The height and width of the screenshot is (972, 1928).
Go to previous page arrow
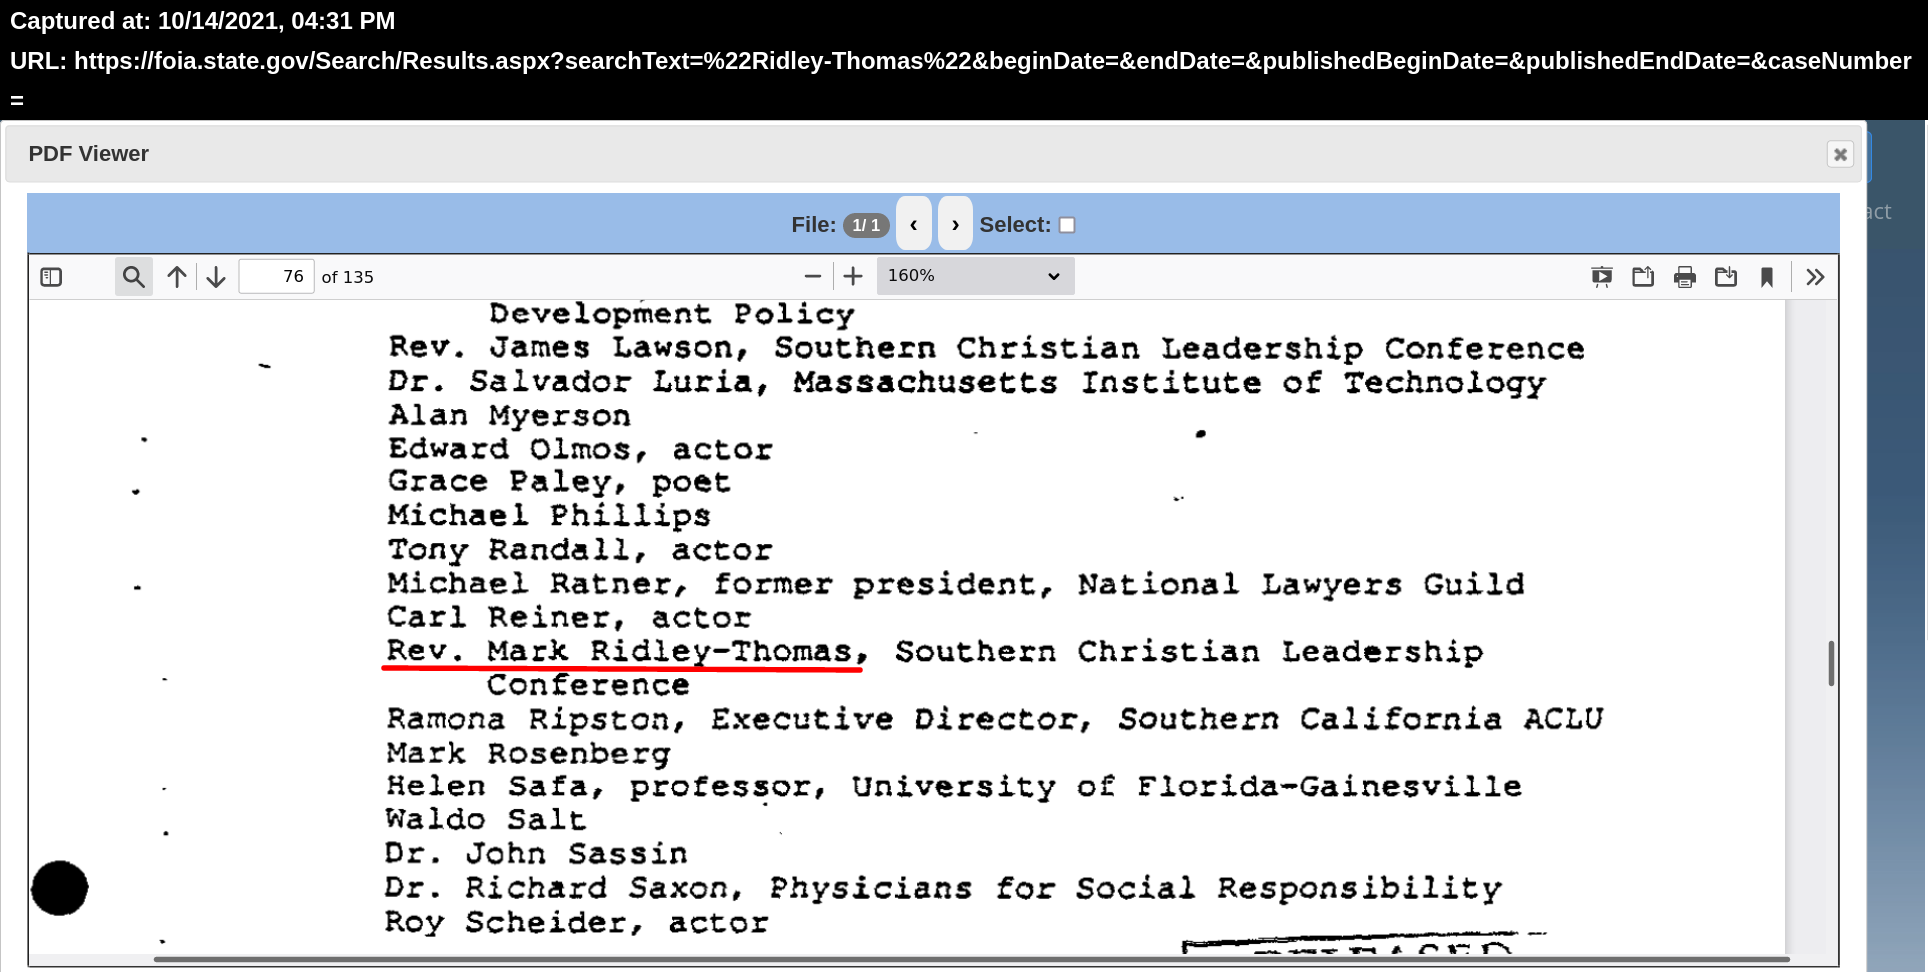pos(177,277)
